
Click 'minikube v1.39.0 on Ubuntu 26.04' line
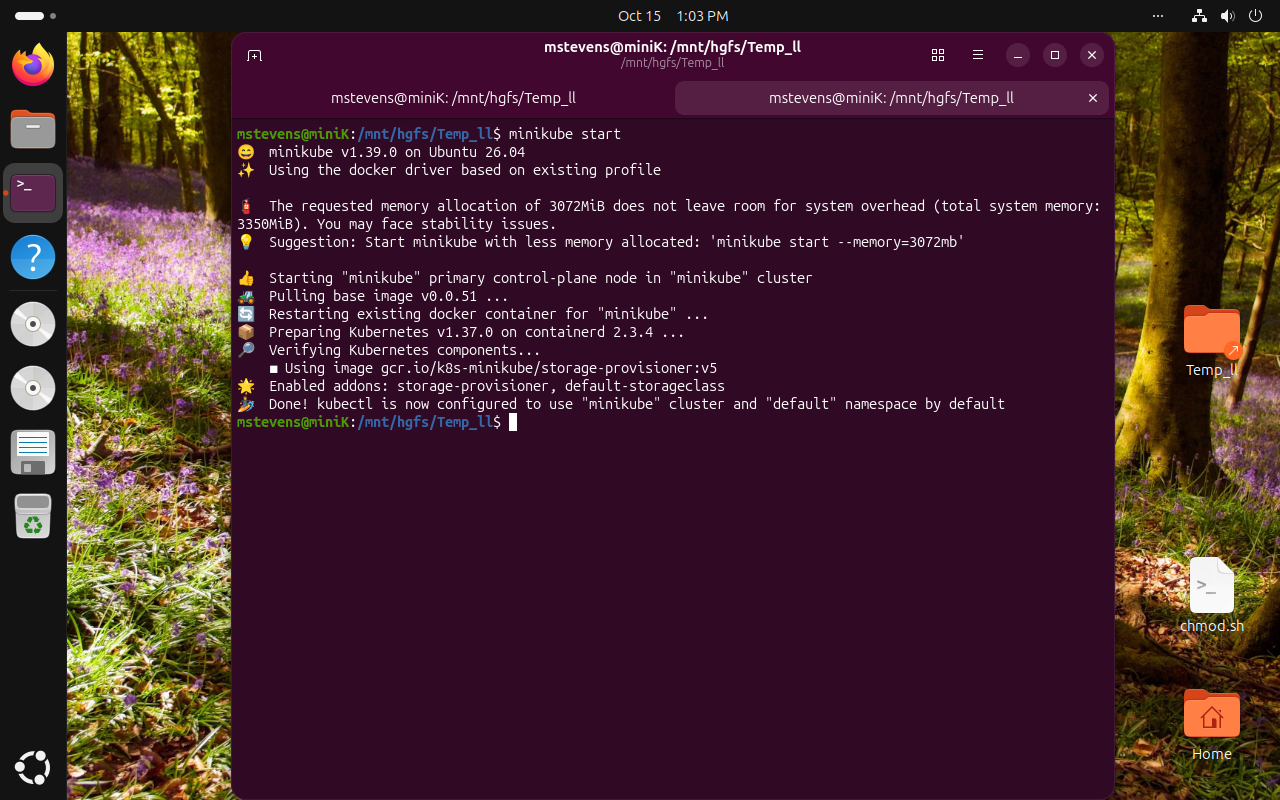pyautogui.click(x=397, y=152)
